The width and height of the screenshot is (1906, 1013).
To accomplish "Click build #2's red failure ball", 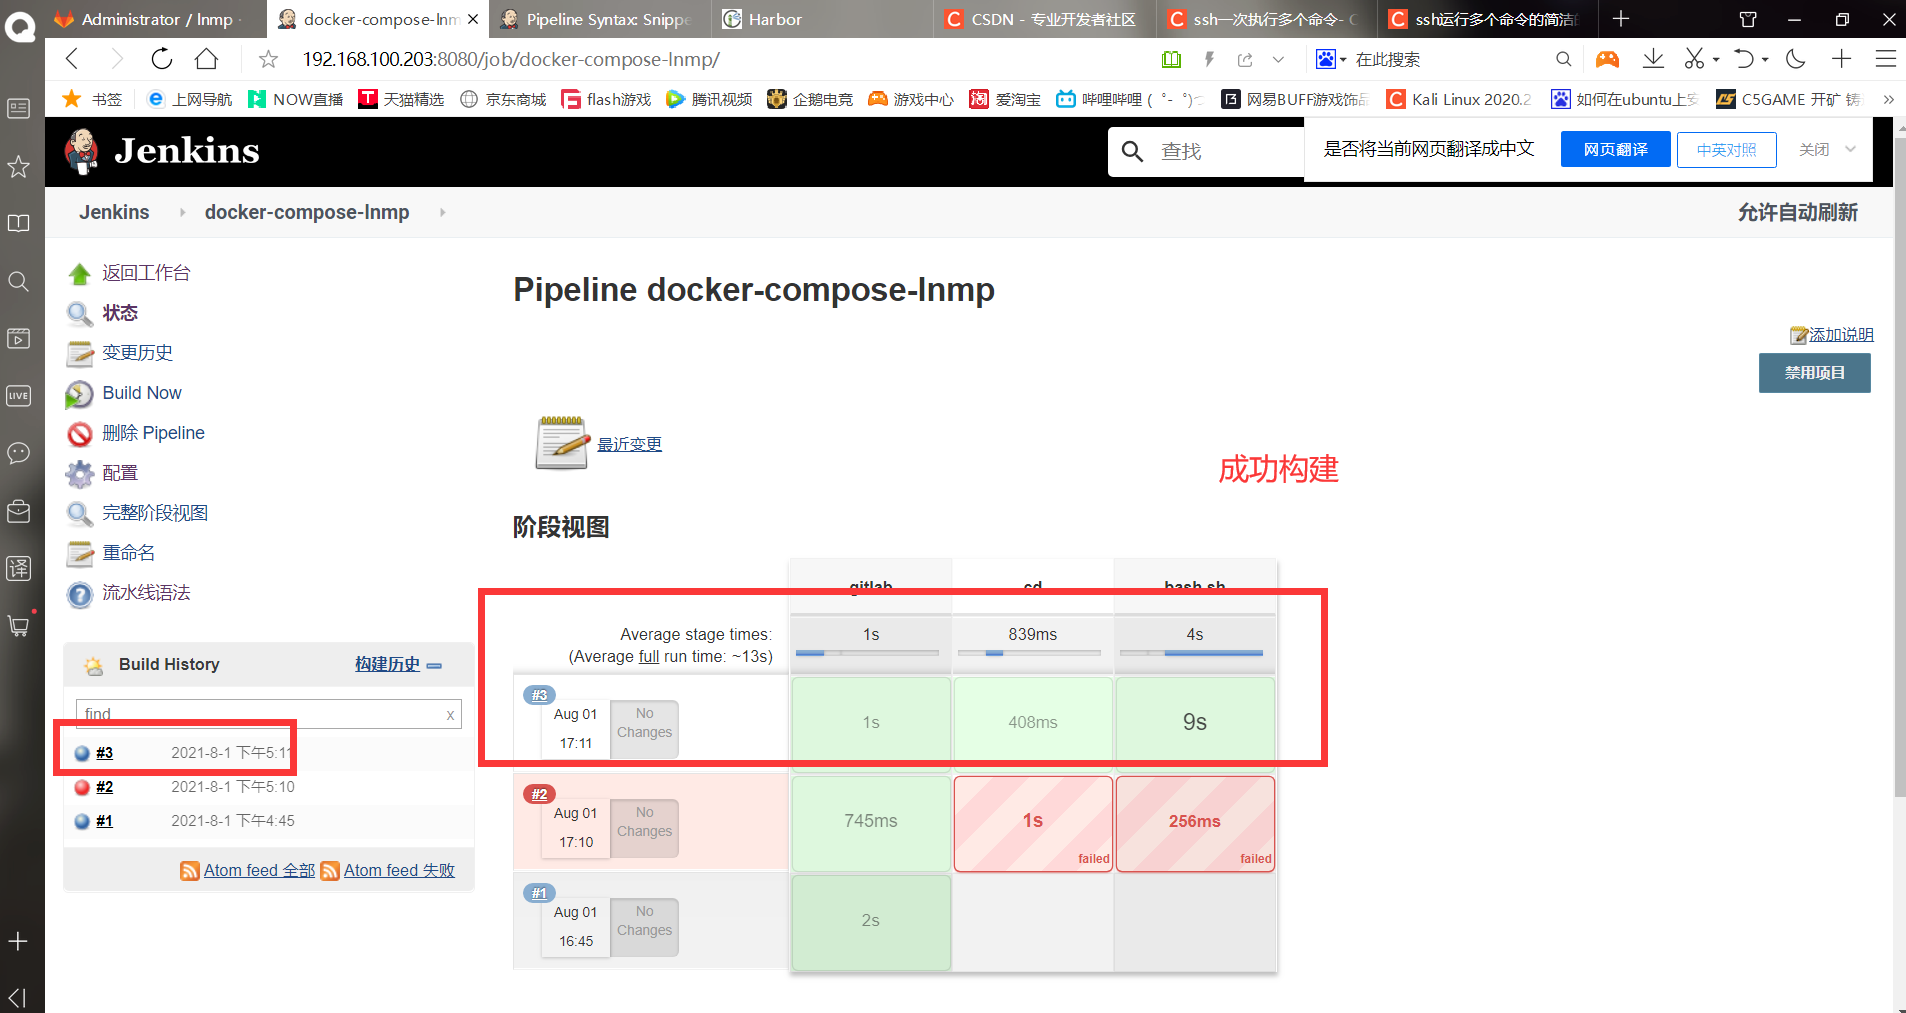I will (x=82, y=787).
